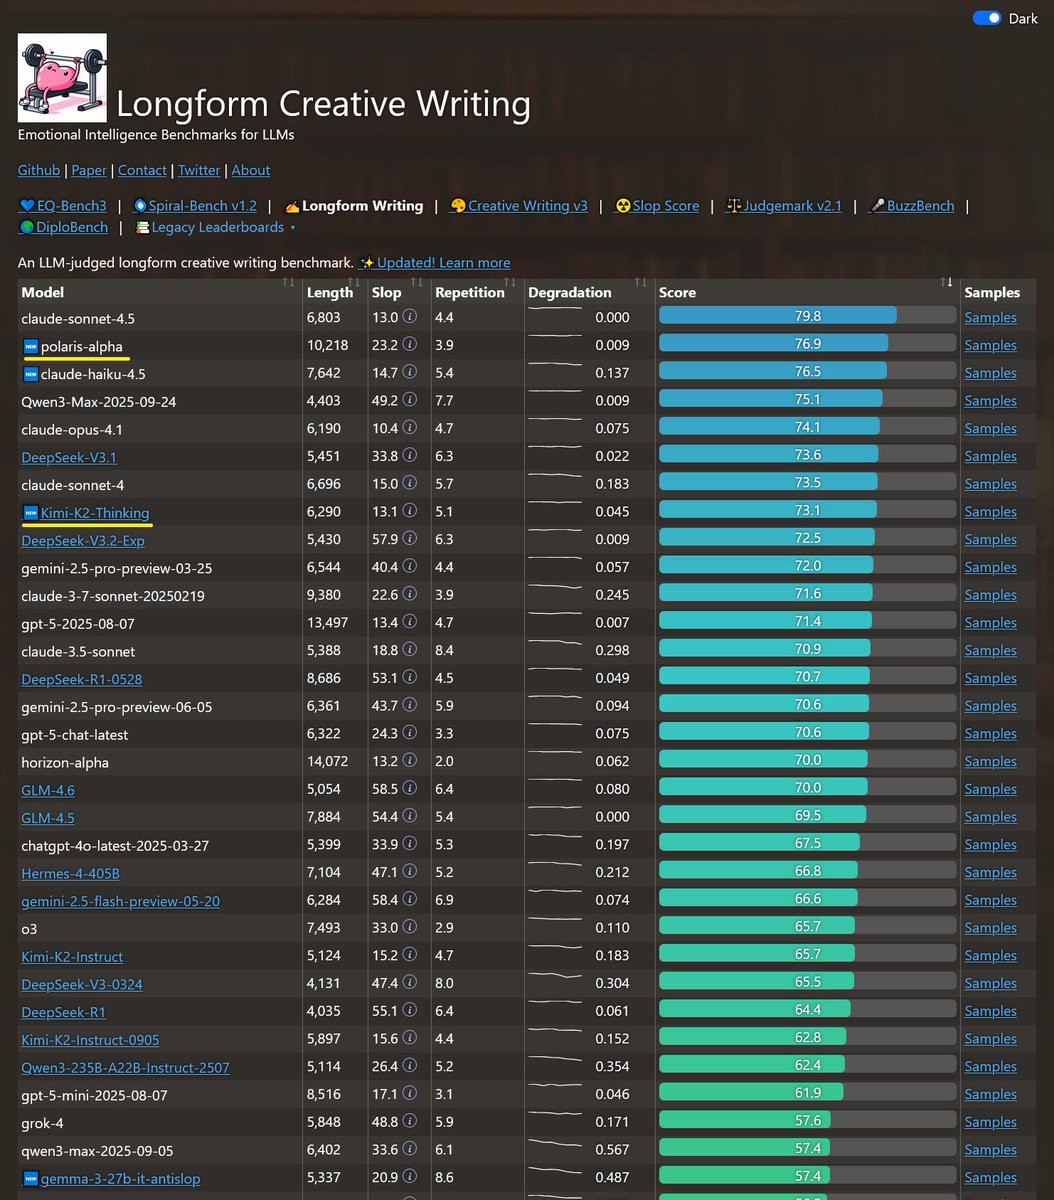The image size is (1054, 1200).
Task: Open the BuzzBench leaderboard
Action: (911, 206)
